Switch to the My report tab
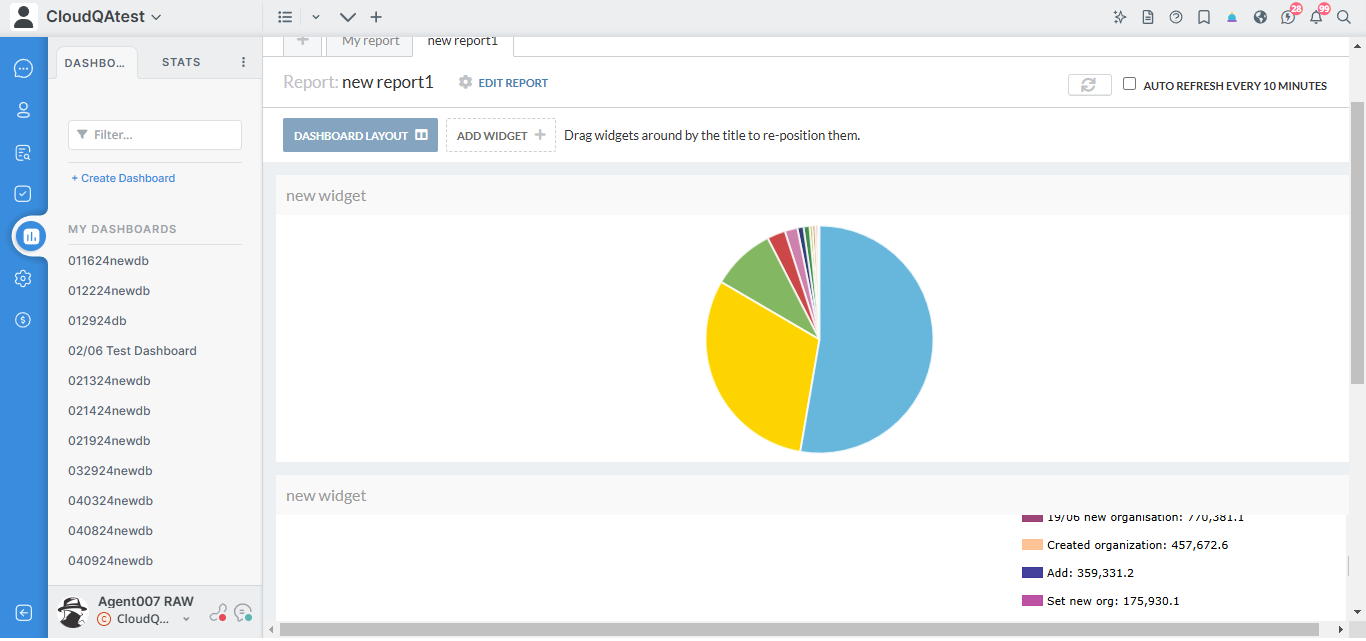The height and width of the screenshot is (641, 1366). pos(370,41)
